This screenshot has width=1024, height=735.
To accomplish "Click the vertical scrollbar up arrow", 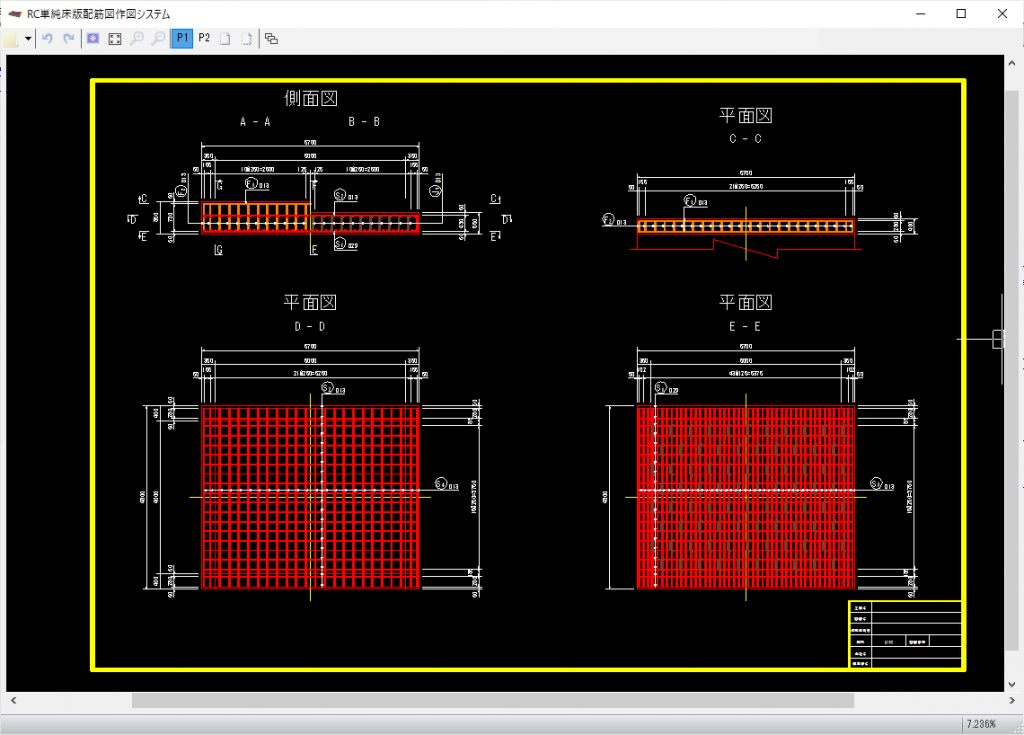I will (x=1012, y=63).
